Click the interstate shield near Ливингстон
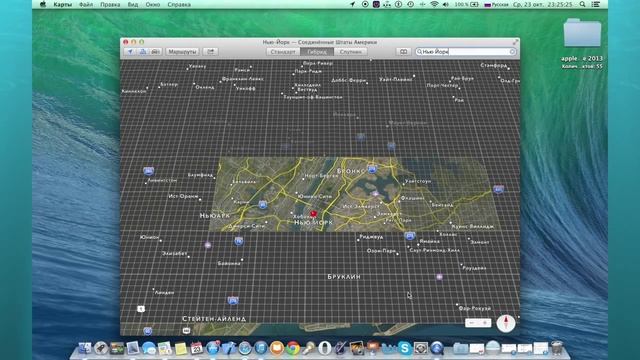 [x=149, y=171]
